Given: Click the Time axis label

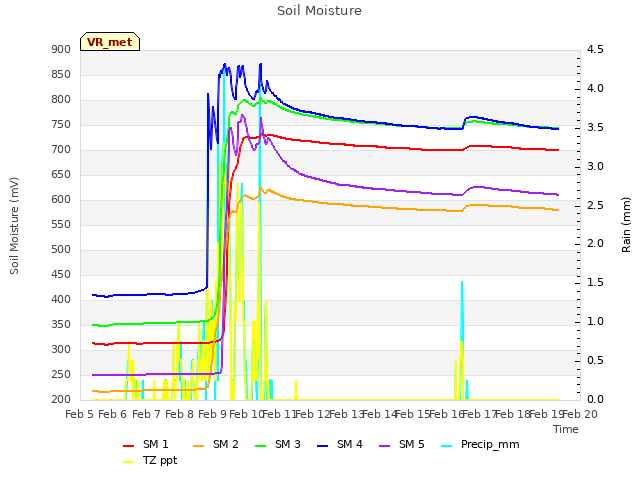Looking at the screenshot, I should [x=566, y=429].
